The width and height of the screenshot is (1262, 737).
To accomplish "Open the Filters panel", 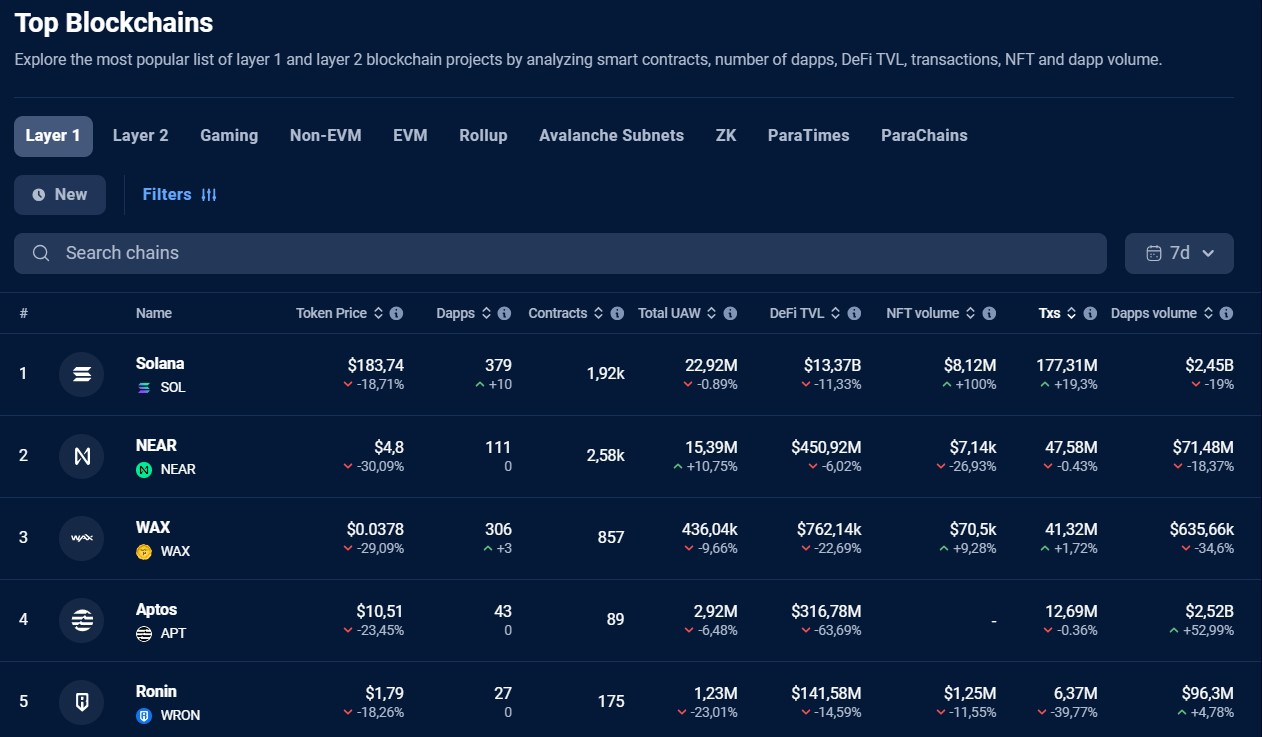I will coord(180,195).
